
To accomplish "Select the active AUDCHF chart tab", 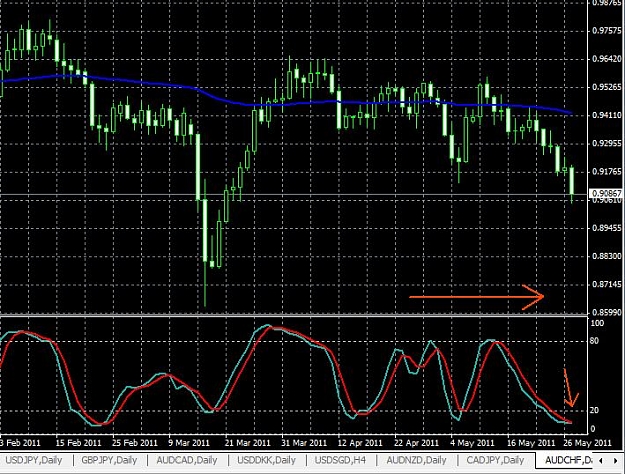I will click(564, 460).
